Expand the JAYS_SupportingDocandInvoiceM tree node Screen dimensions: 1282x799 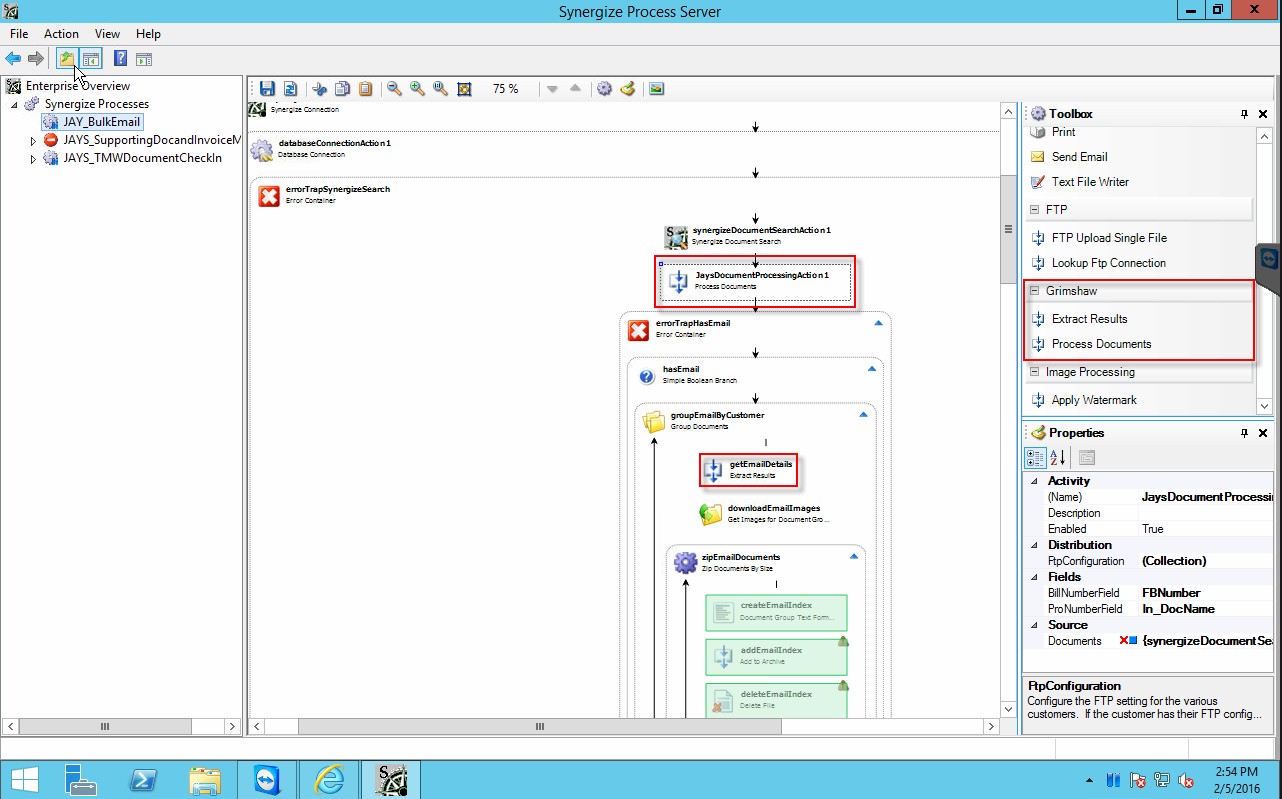click(32, 140)
